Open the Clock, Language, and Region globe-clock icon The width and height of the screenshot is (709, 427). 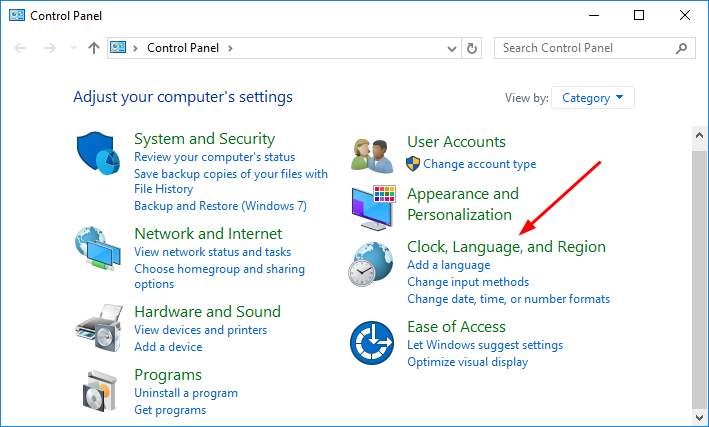point(371,264)
